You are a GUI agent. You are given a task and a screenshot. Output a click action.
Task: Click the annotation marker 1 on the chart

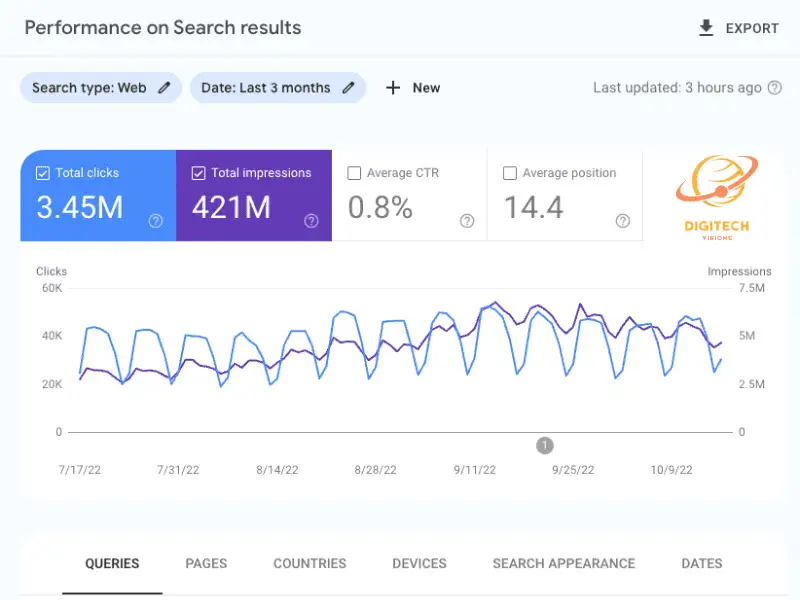(545, 445)
